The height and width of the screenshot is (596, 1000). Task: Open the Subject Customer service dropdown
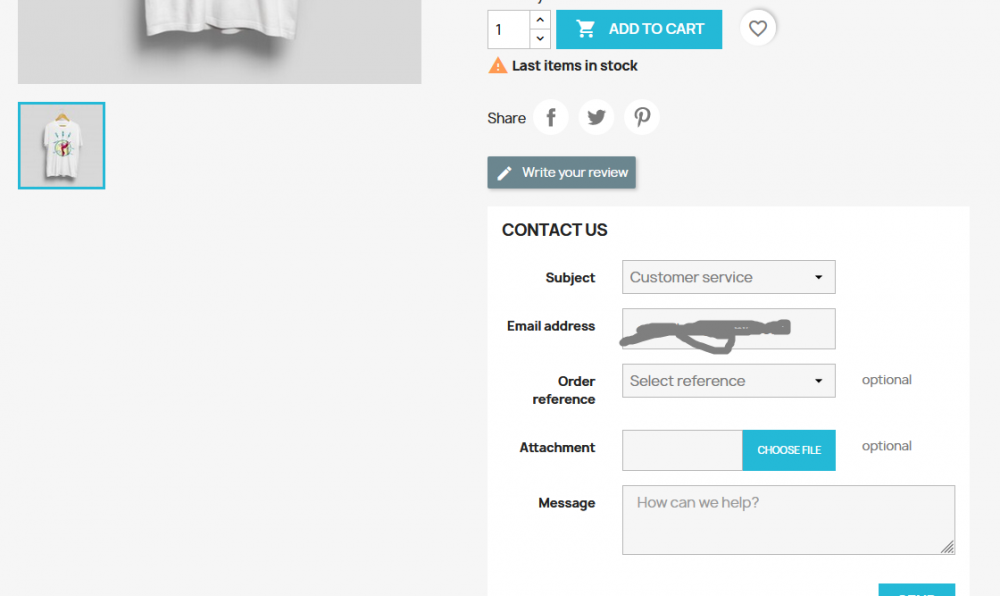[x=728, y=277]
